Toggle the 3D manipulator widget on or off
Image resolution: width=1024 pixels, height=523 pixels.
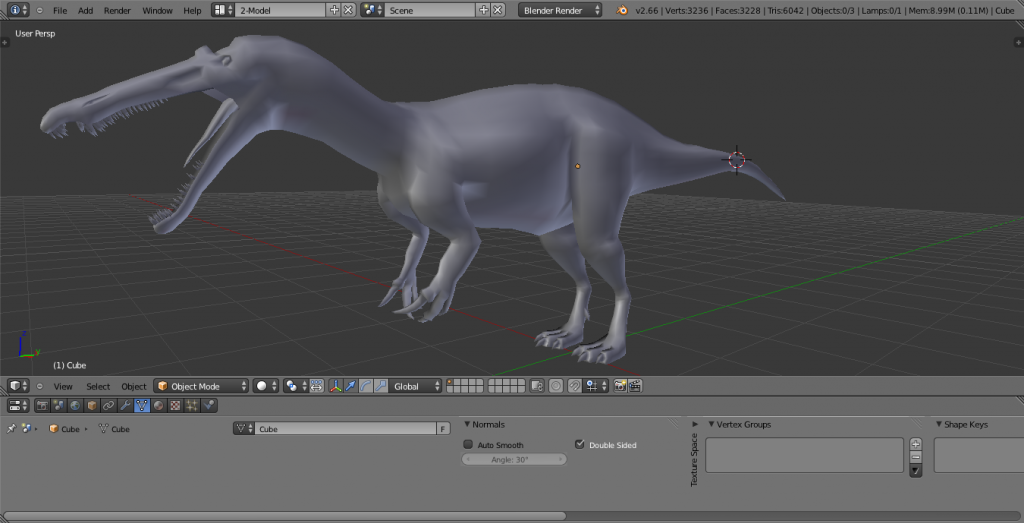pos(335,386)
